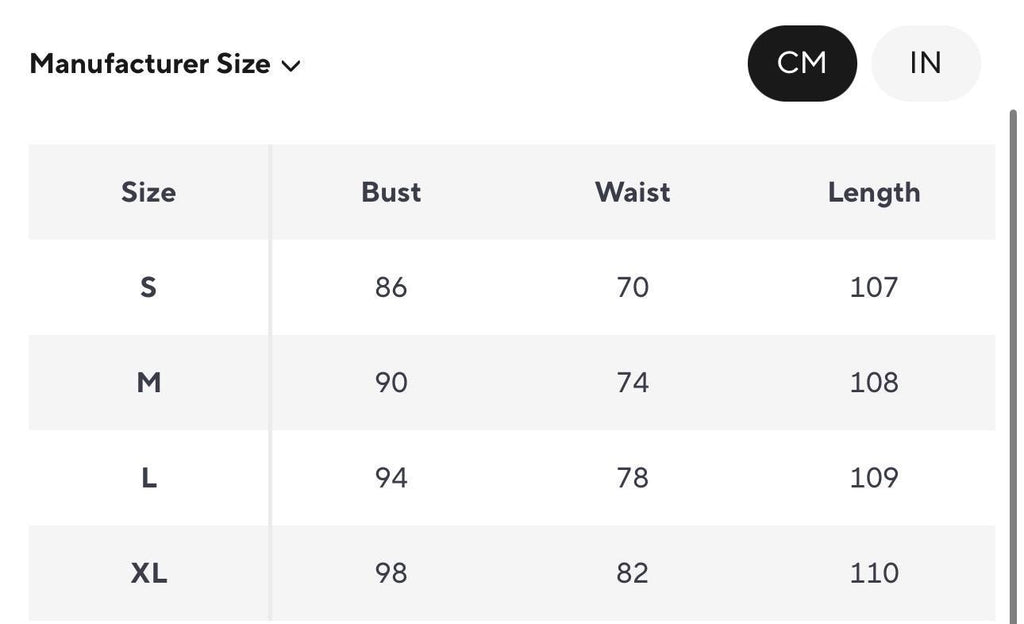Click bust value 98 for size XL
Viewport: 1024px width, 624px height.
pos(391,573)
